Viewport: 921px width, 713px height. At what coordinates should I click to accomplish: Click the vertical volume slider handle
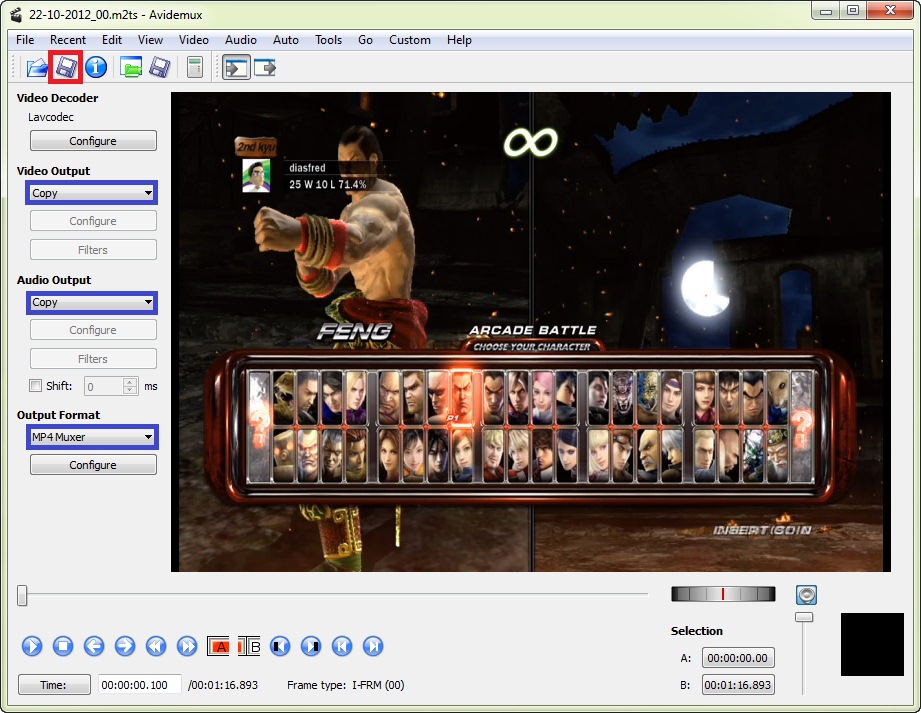click(804, 617)
